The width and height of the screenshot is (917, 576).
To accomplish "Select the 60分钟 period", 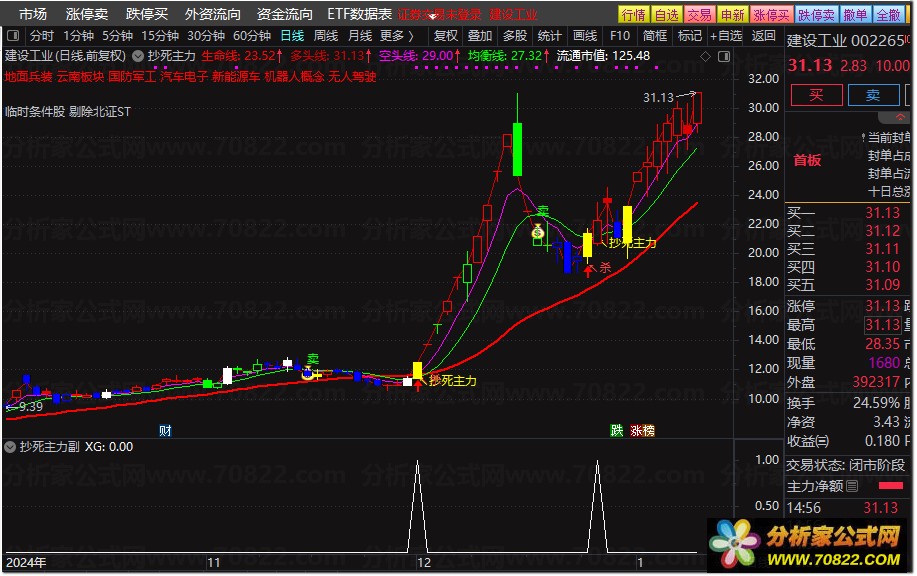I will 251,36.
